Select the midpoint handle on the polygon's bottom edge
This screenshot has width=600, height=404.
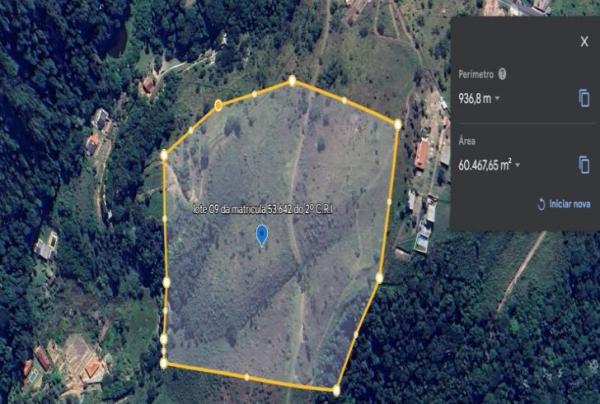click(x=246, y=377)
